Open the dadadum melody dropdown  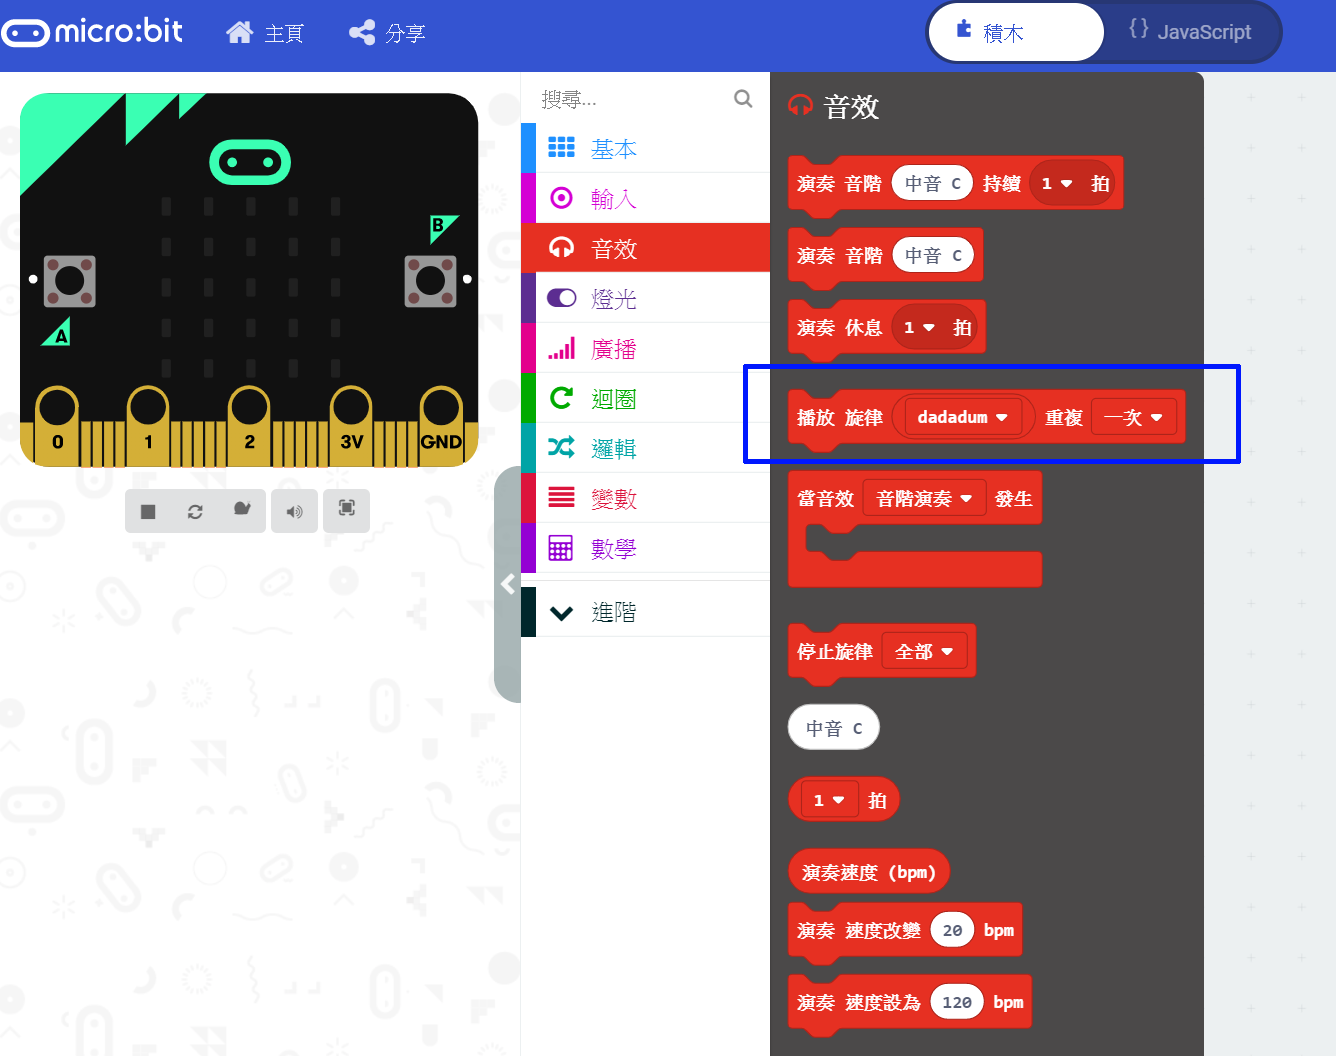963,417
